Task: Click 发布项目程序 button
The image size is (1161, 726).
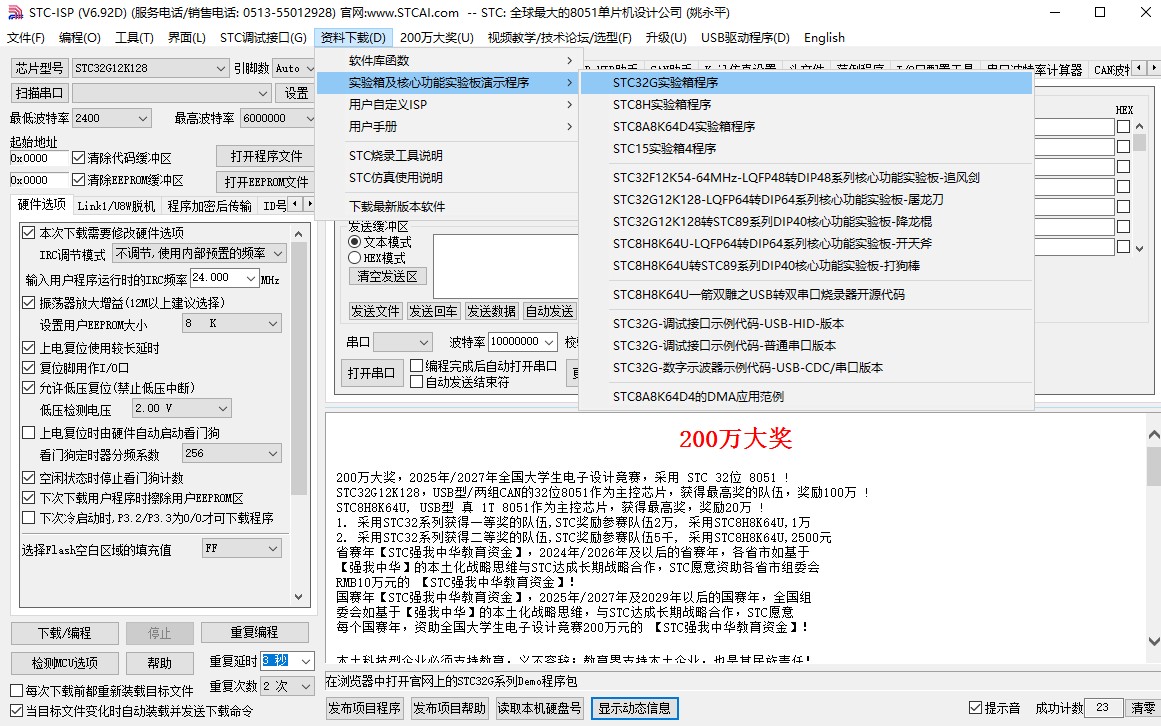Action: coord(364,708)
